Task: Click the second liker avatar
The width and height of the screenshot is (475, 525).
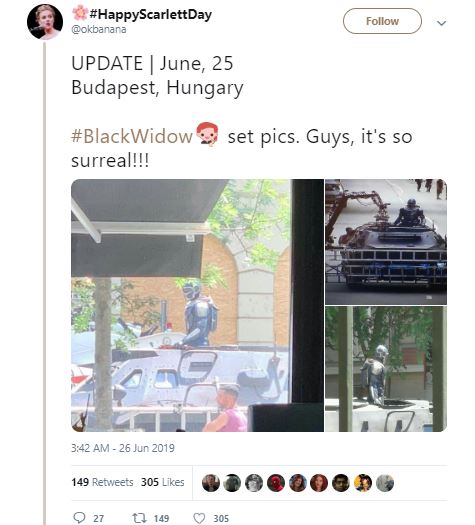Action: click(x=232, y=483)
